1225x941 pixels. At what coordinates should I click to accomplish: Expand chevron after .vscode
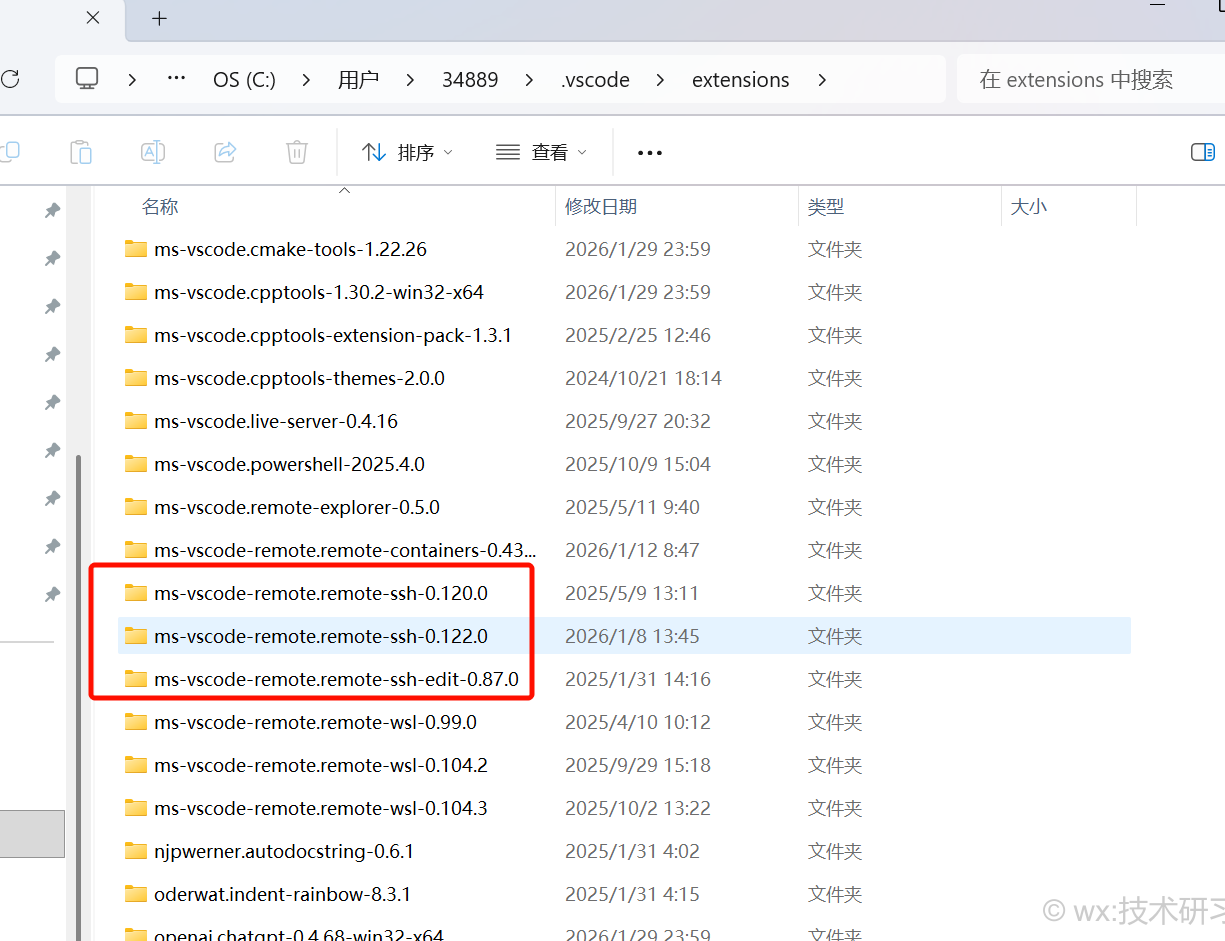click(x=660, y=79)
